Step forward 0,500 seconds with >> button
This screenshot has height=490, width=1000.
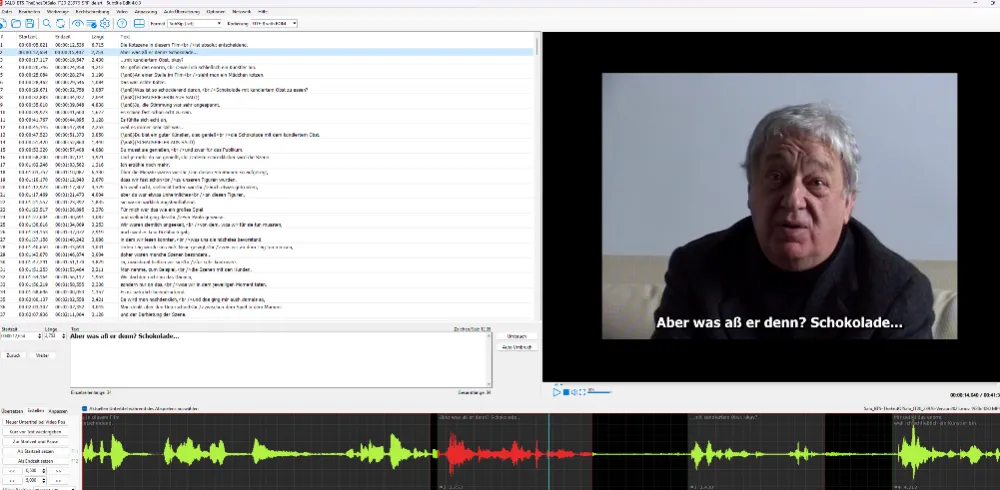point(58,471)
